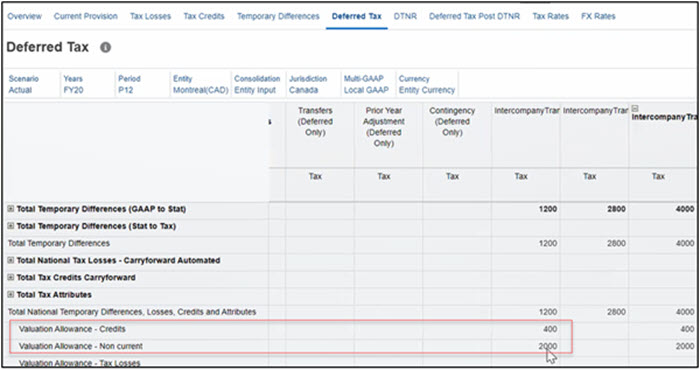
Task: Change Currency Entity Currency selector
Action: (x=427, y=84)
